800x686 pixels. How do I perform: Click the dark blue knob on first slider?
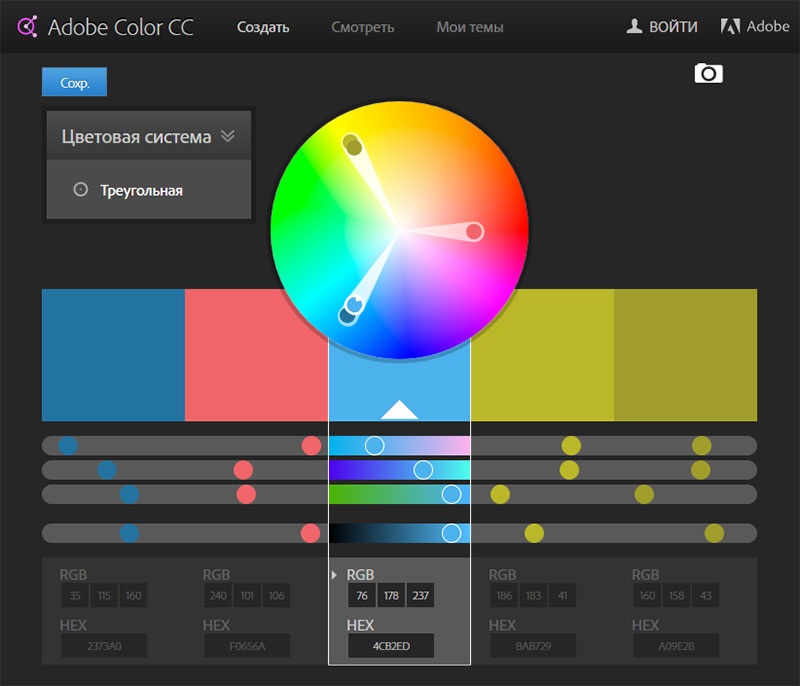(x=68, y=445)
